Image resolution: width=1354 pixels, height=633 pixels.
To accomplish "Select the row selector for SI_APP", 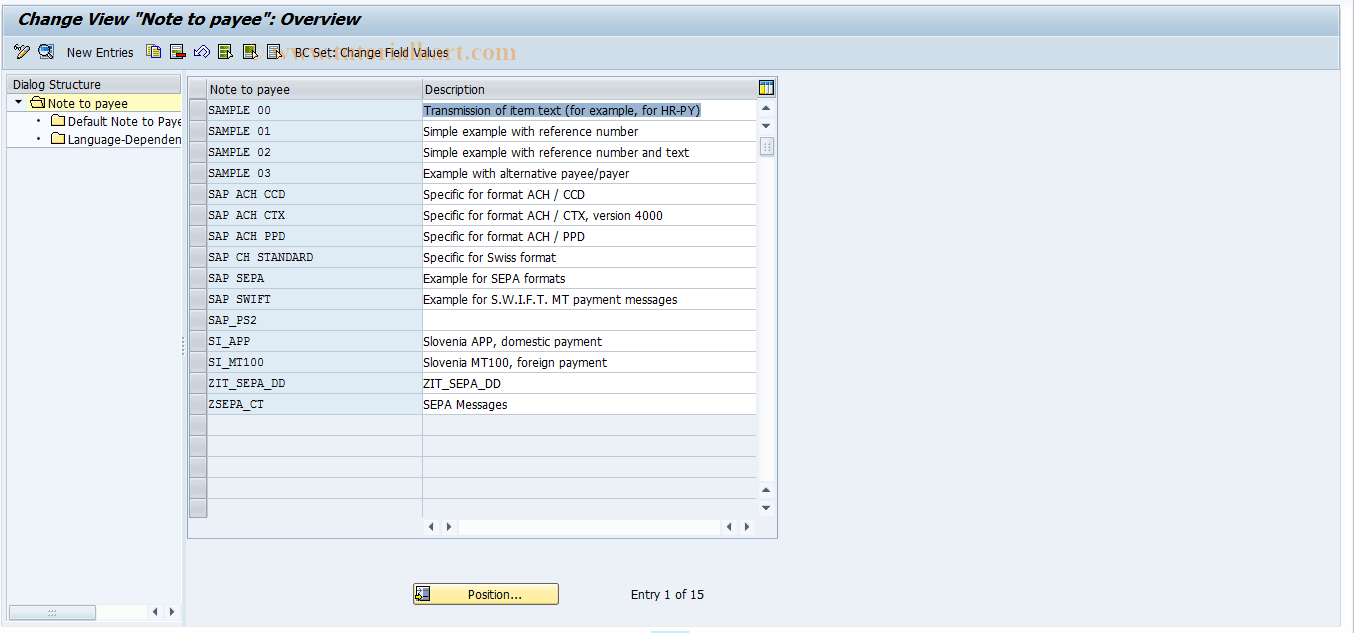I will pos(197,341).
